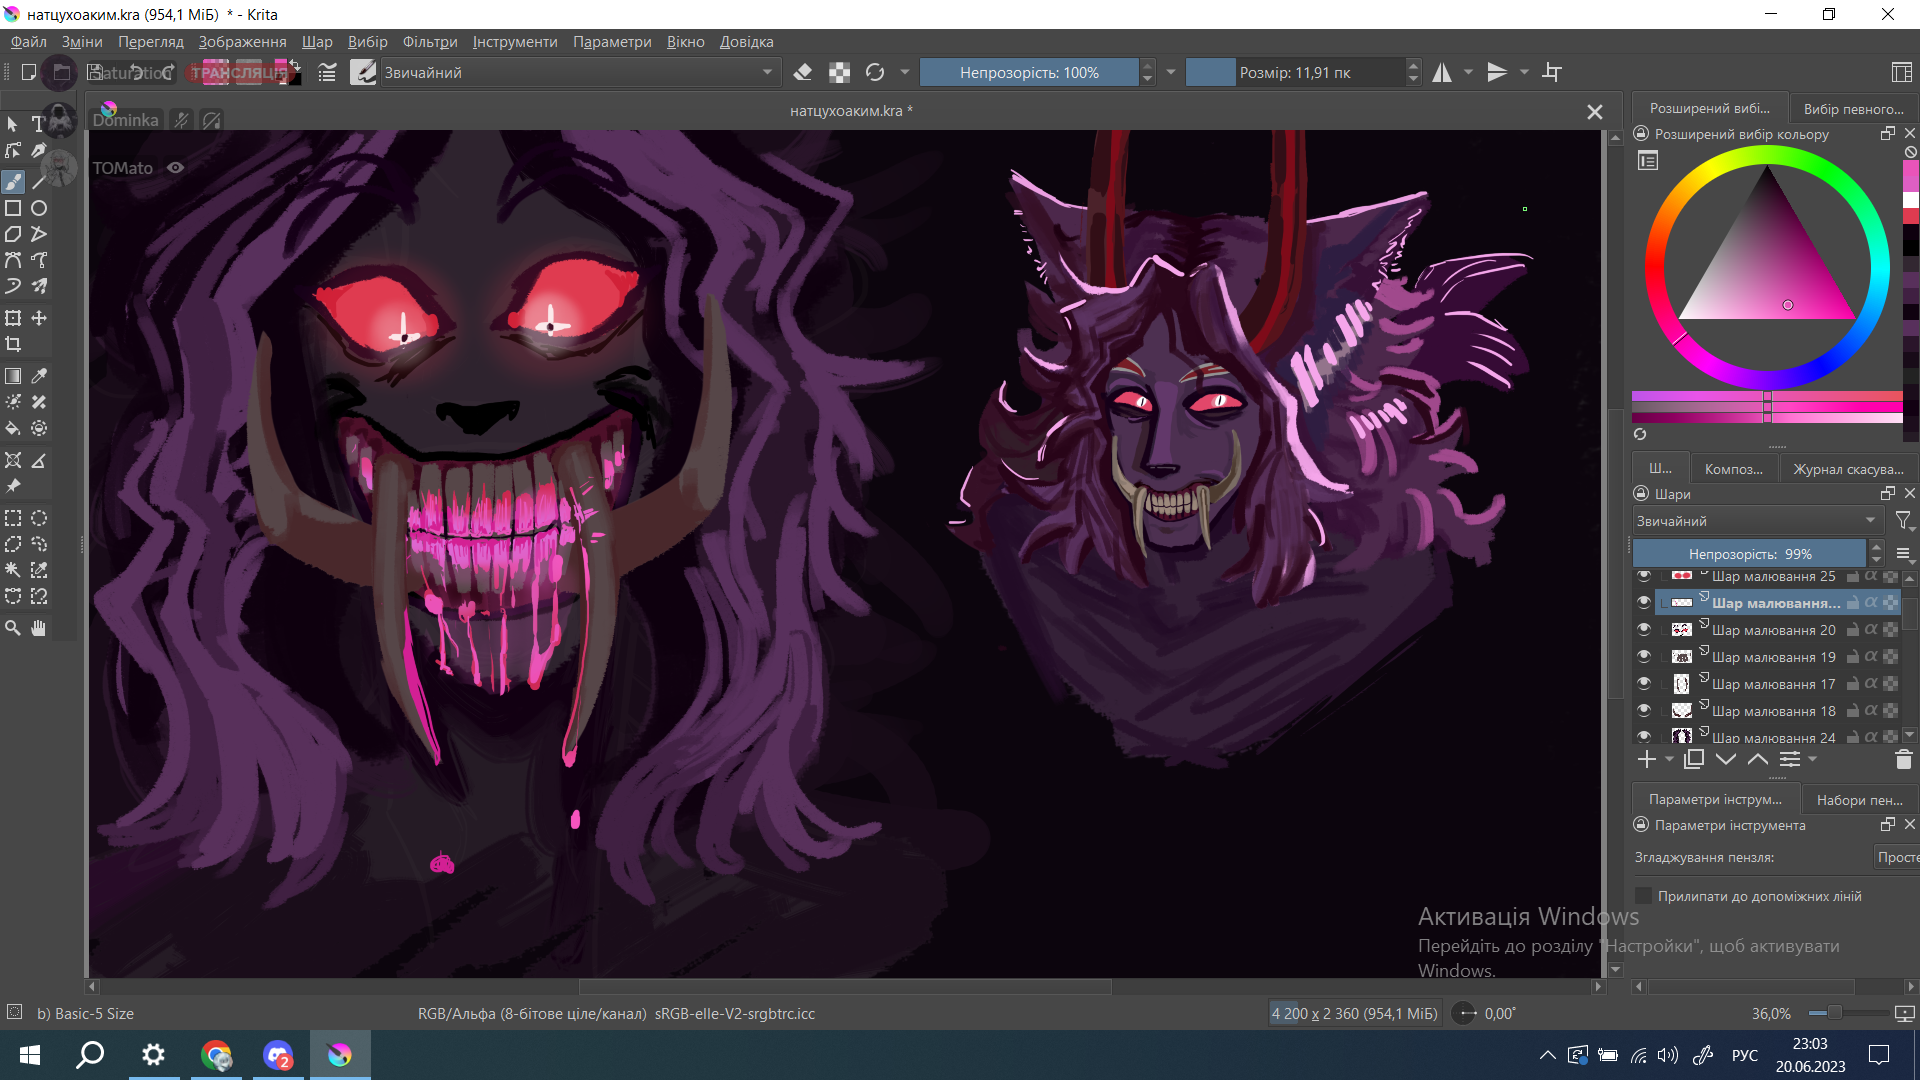Select the move tool

pyautogui.click(x=39, y=318)
